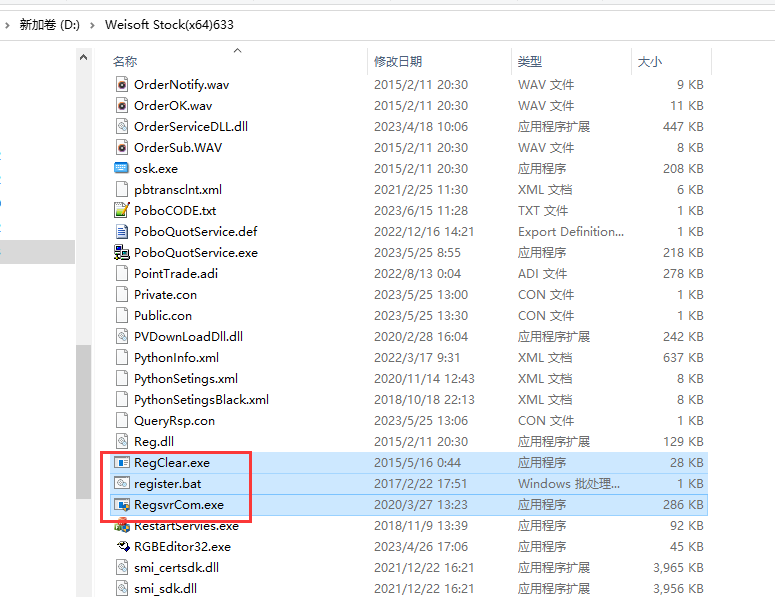The height and width of the screenshot is (597, 775).
Task: Click the PoboQuotService.def file icon
Action: (x=122, y=232)
